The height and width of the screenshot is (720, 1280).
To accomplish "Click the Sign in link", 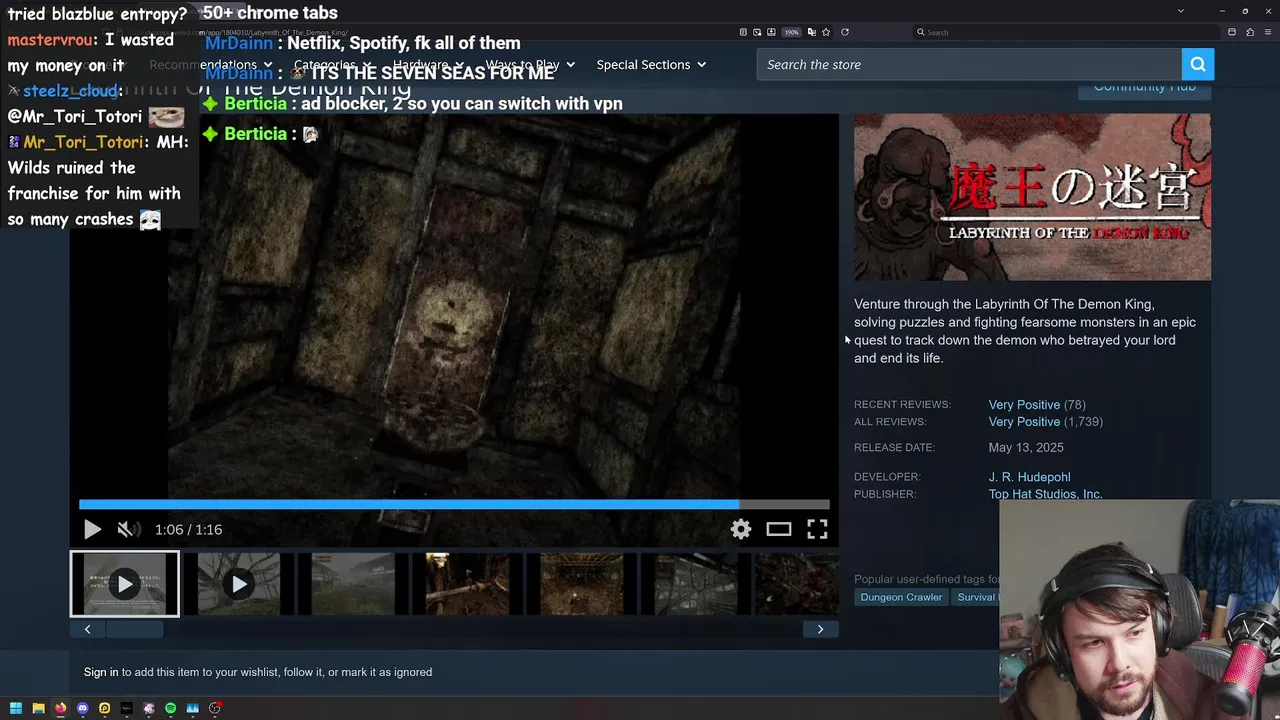I will pyautogui.click(x=101, y=672).
